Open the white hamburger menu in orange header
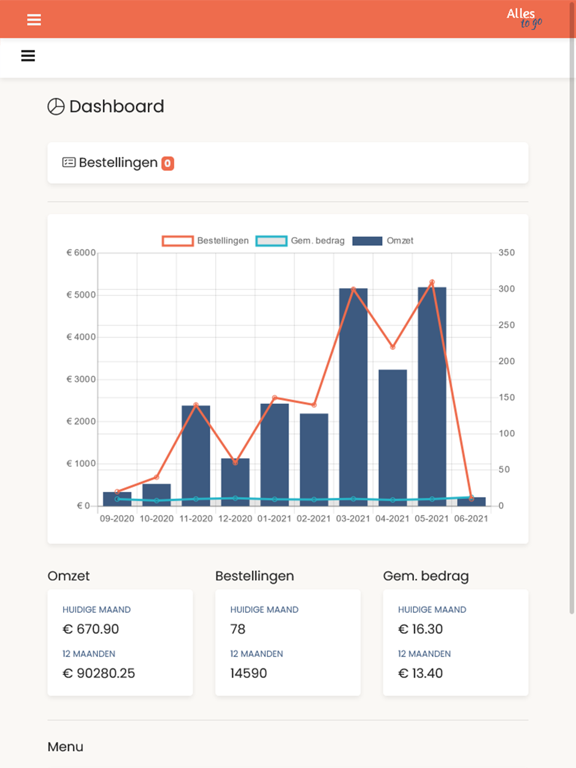The width and height of the screenshot is (576, 768). [34, 20]
